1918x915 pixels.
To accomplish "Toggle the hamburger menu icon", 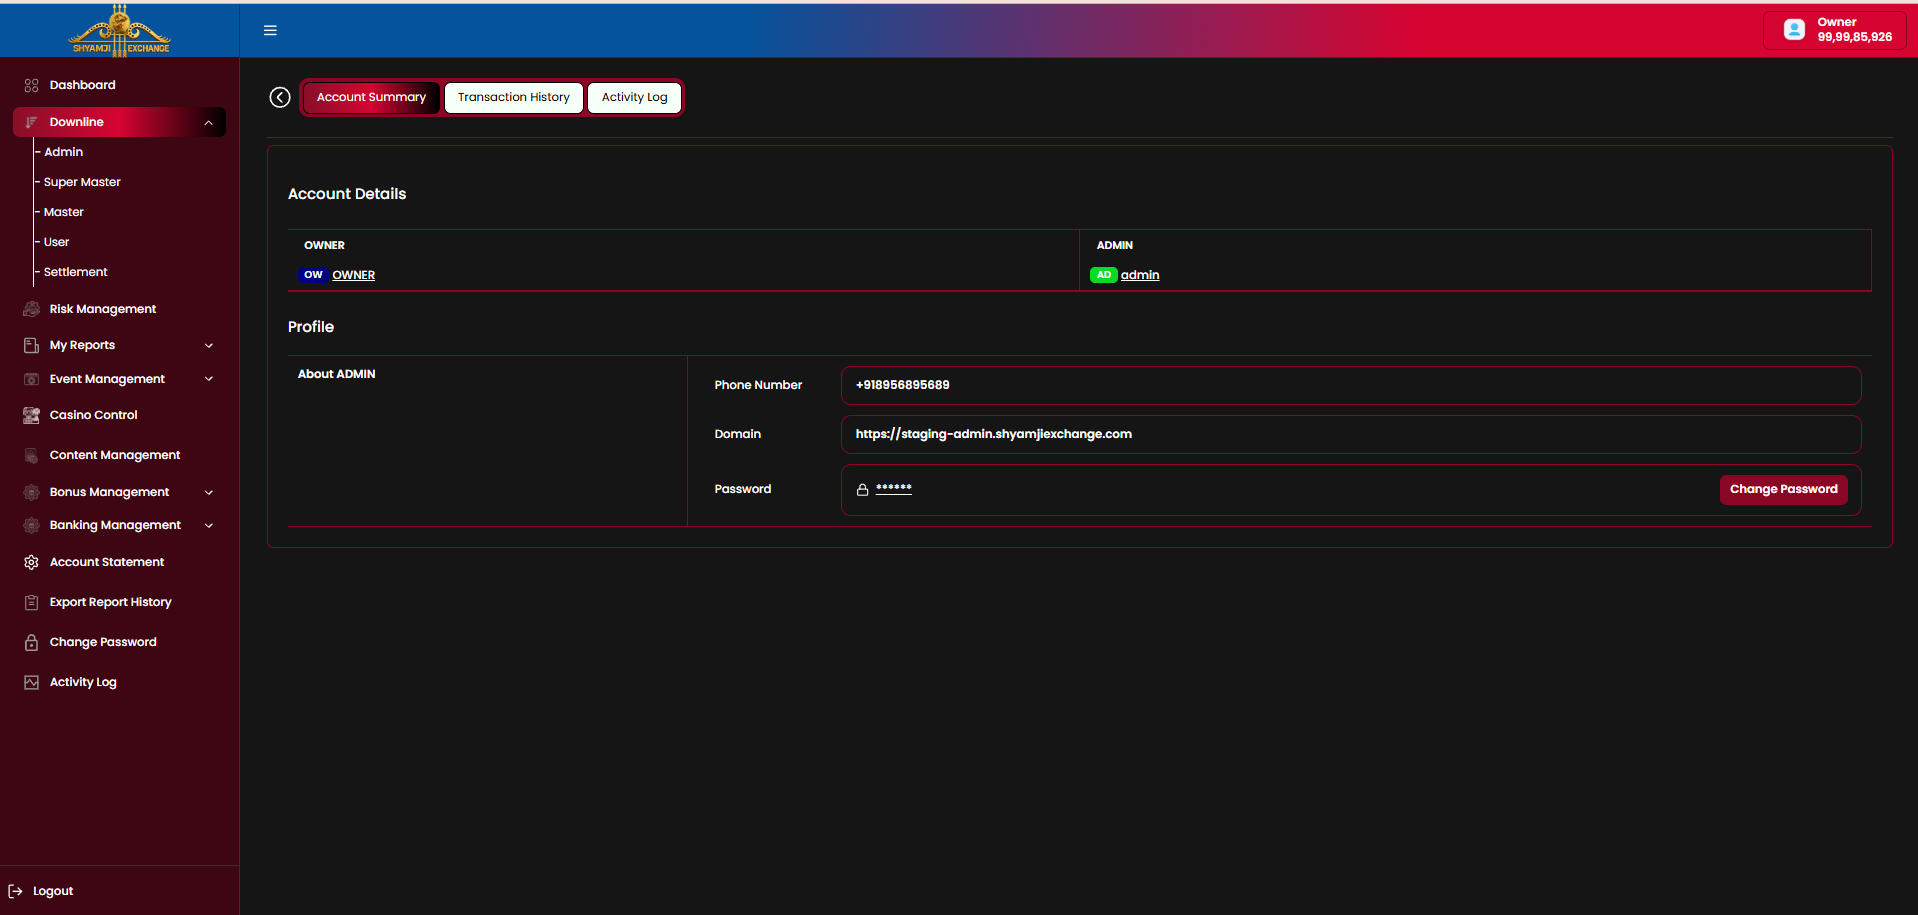I will [x=270, y=30].
